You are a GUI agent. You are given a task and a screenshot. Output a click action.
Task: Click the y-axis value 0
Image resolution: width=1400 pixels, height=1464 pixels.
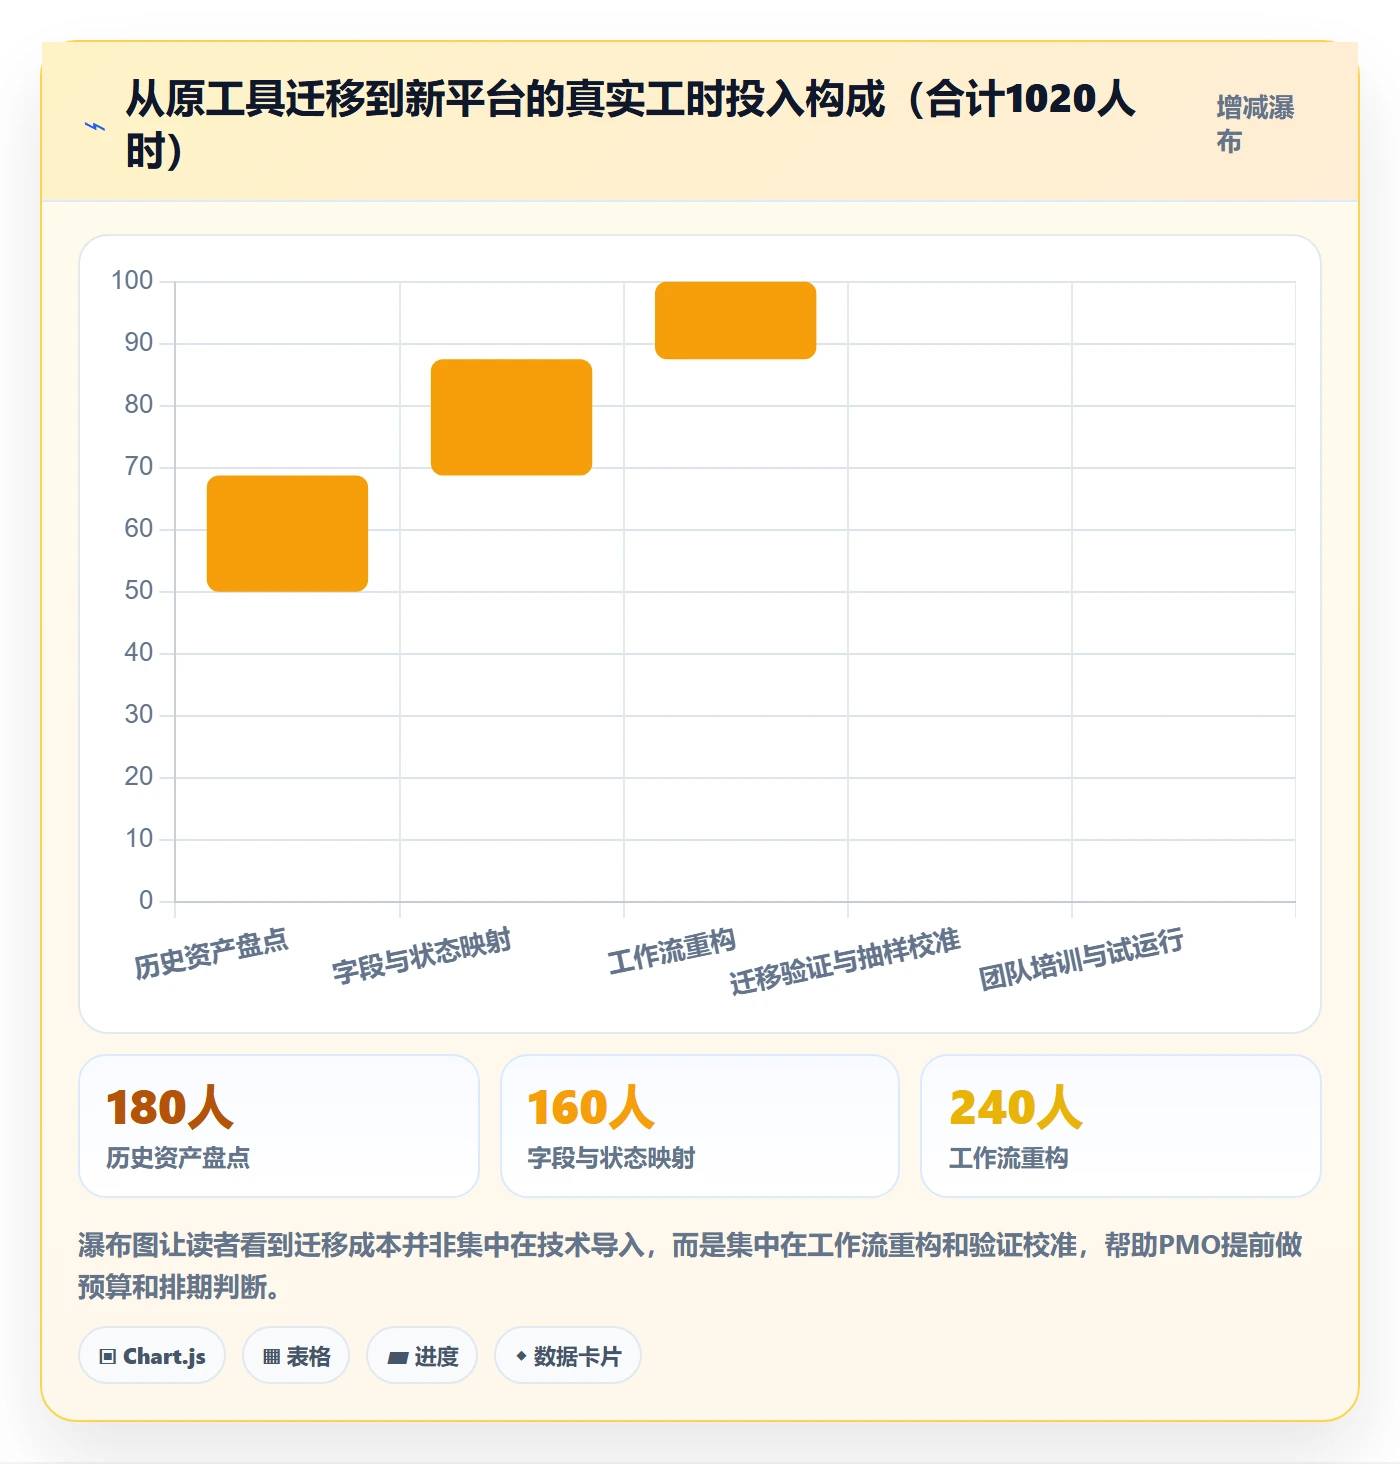pyautogui.click(x=146, y=901)
